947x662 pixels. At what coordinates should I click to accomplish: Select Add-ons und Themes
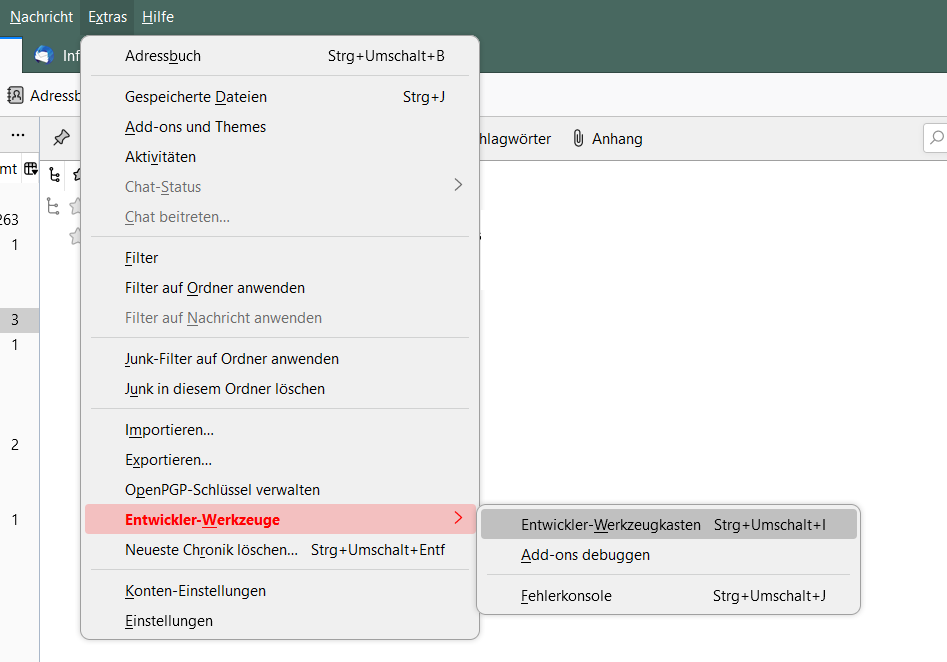(195, 127)
